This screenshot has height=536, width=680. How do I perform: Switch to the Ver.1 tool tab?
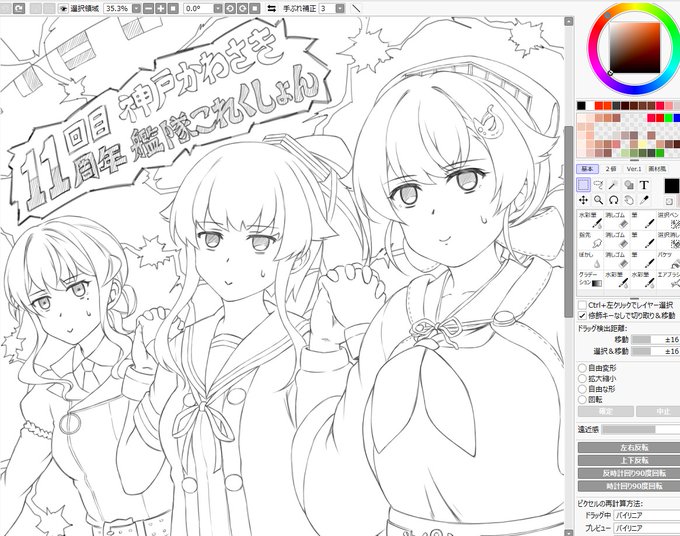[634, 169]
